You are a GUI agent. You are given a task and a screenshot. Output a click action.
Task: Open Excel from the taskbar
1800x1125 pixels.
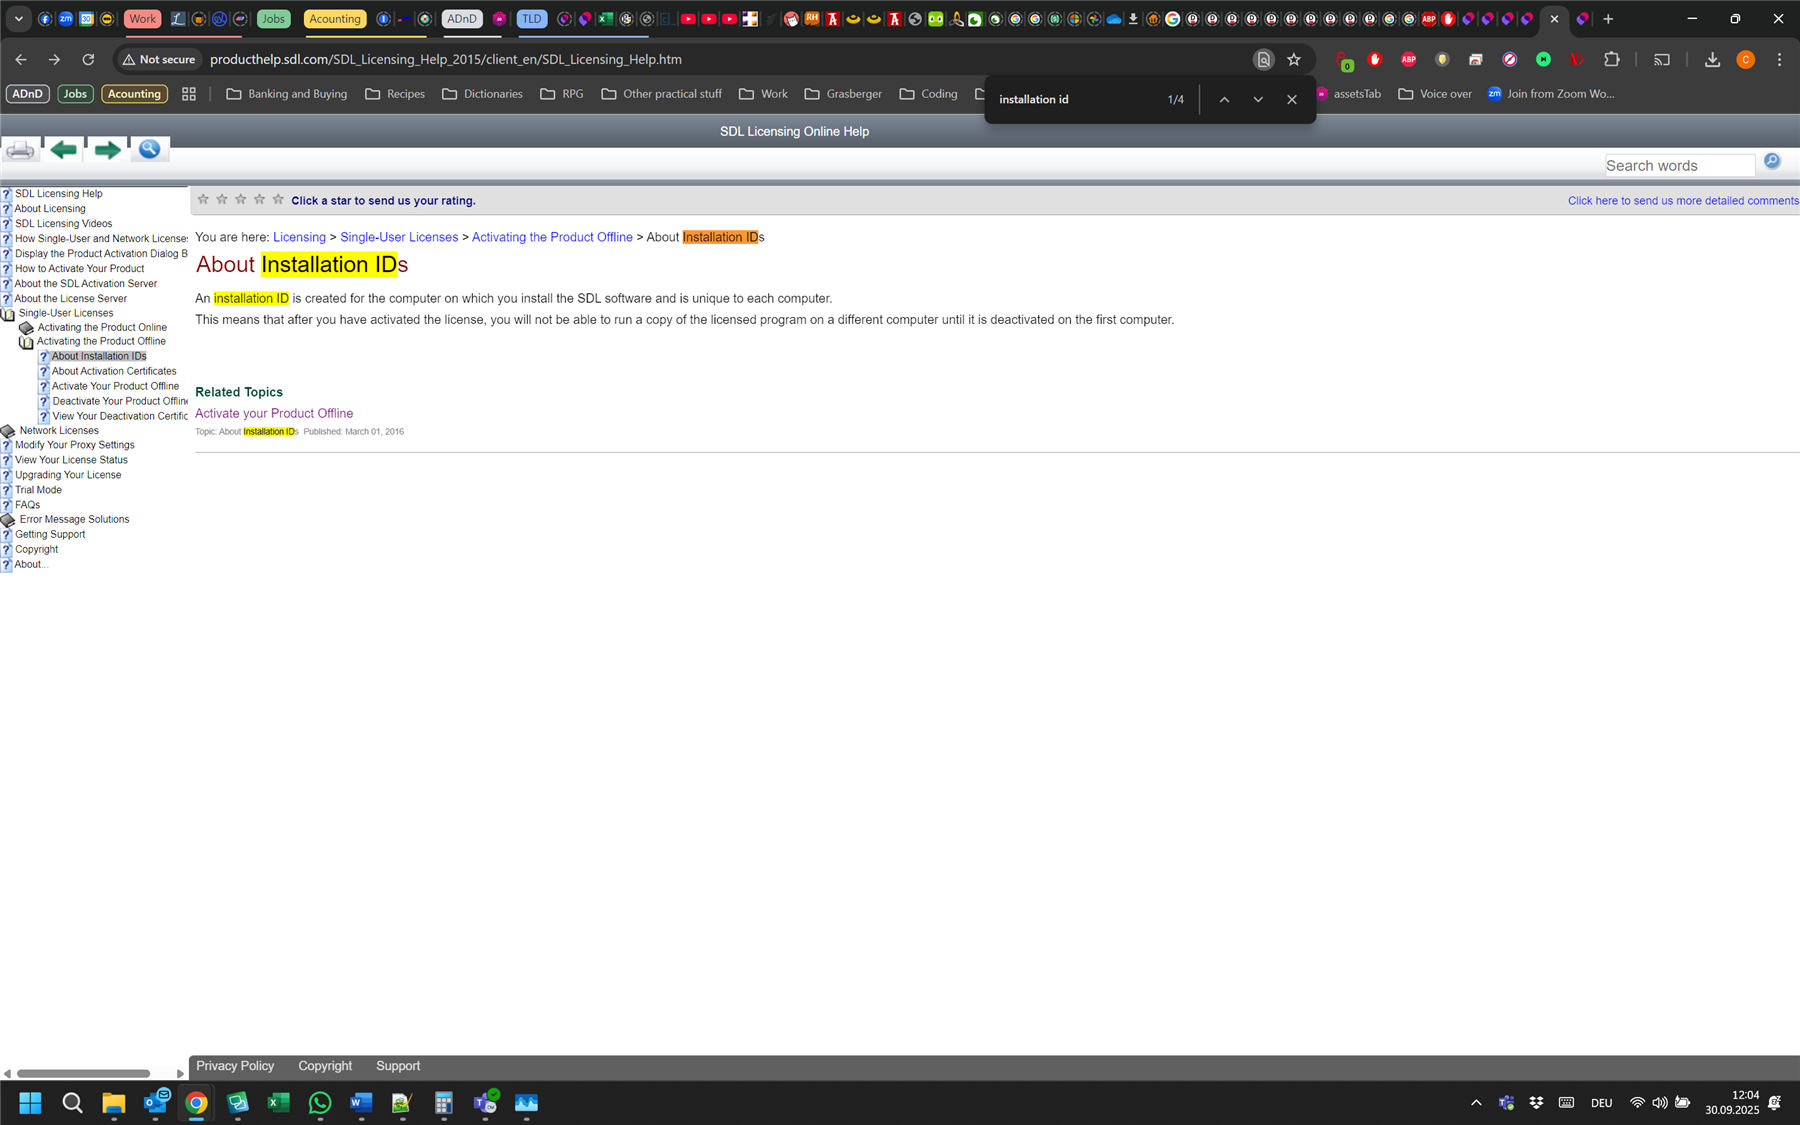(x=278, y=1102)
